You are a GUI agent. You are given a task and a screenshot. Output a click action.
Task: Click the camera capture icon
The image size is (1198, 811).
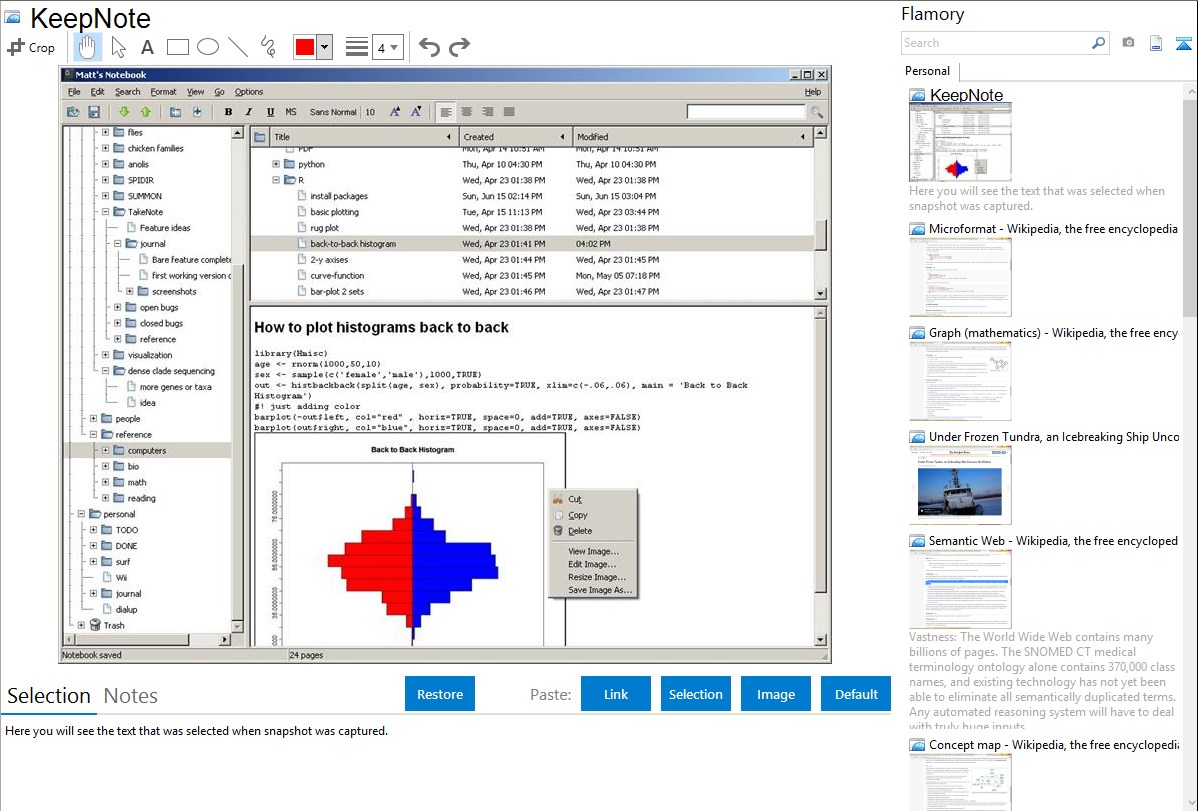(x=1128, y=43)
